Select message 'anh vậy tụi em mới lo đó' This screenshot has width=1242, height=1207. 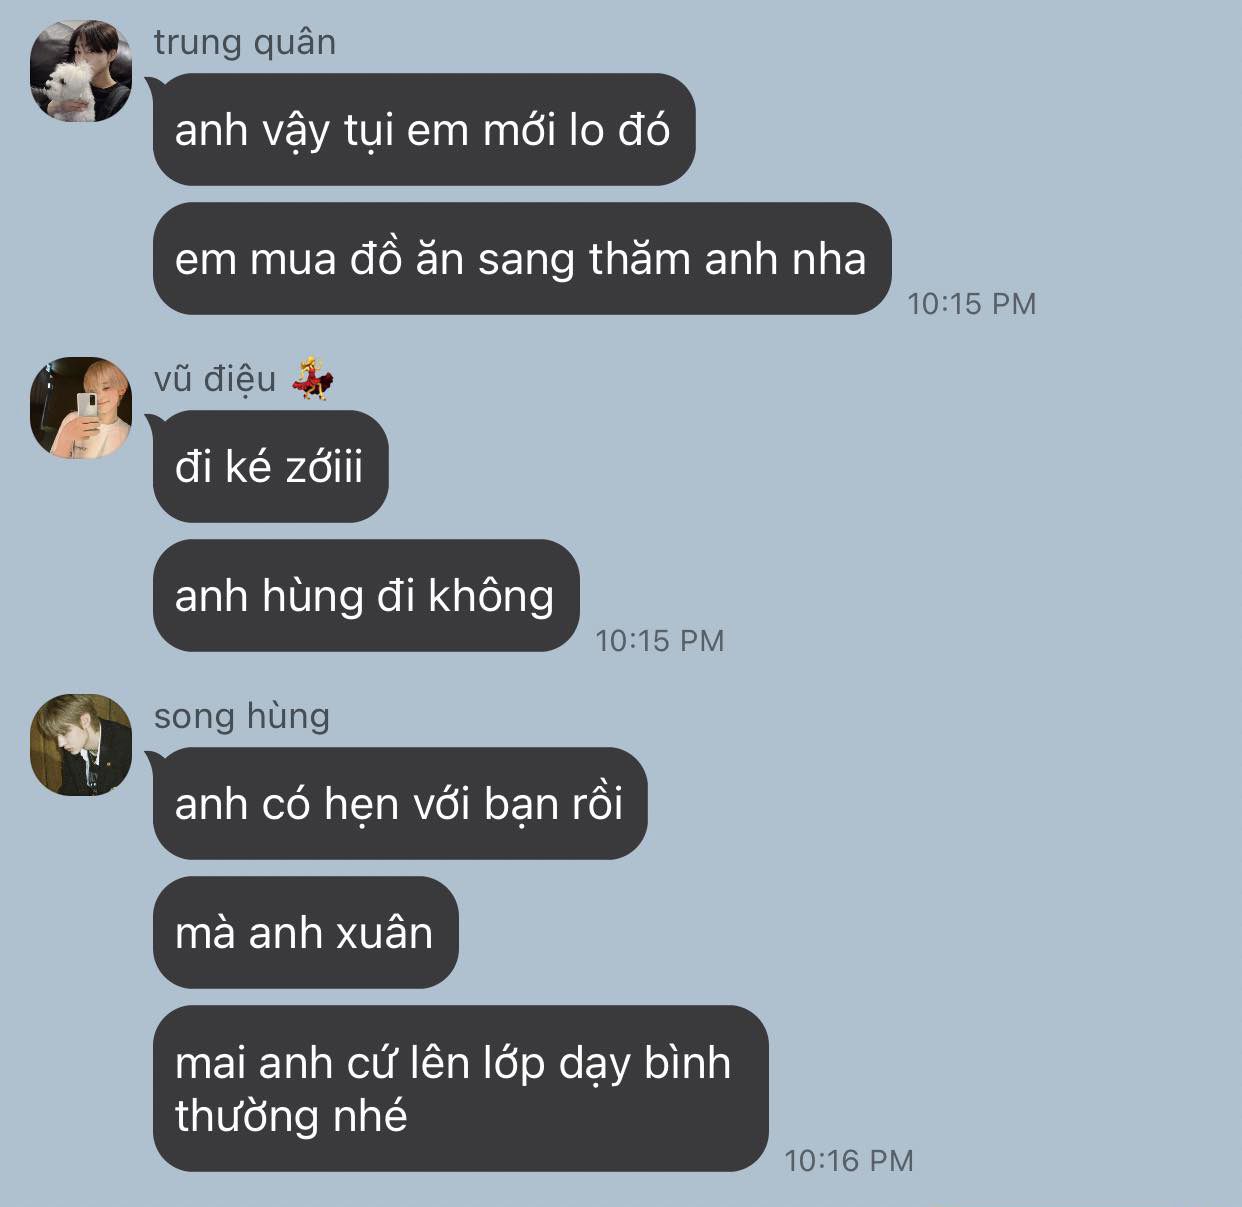pyautogui.click(x=424, y=129)
